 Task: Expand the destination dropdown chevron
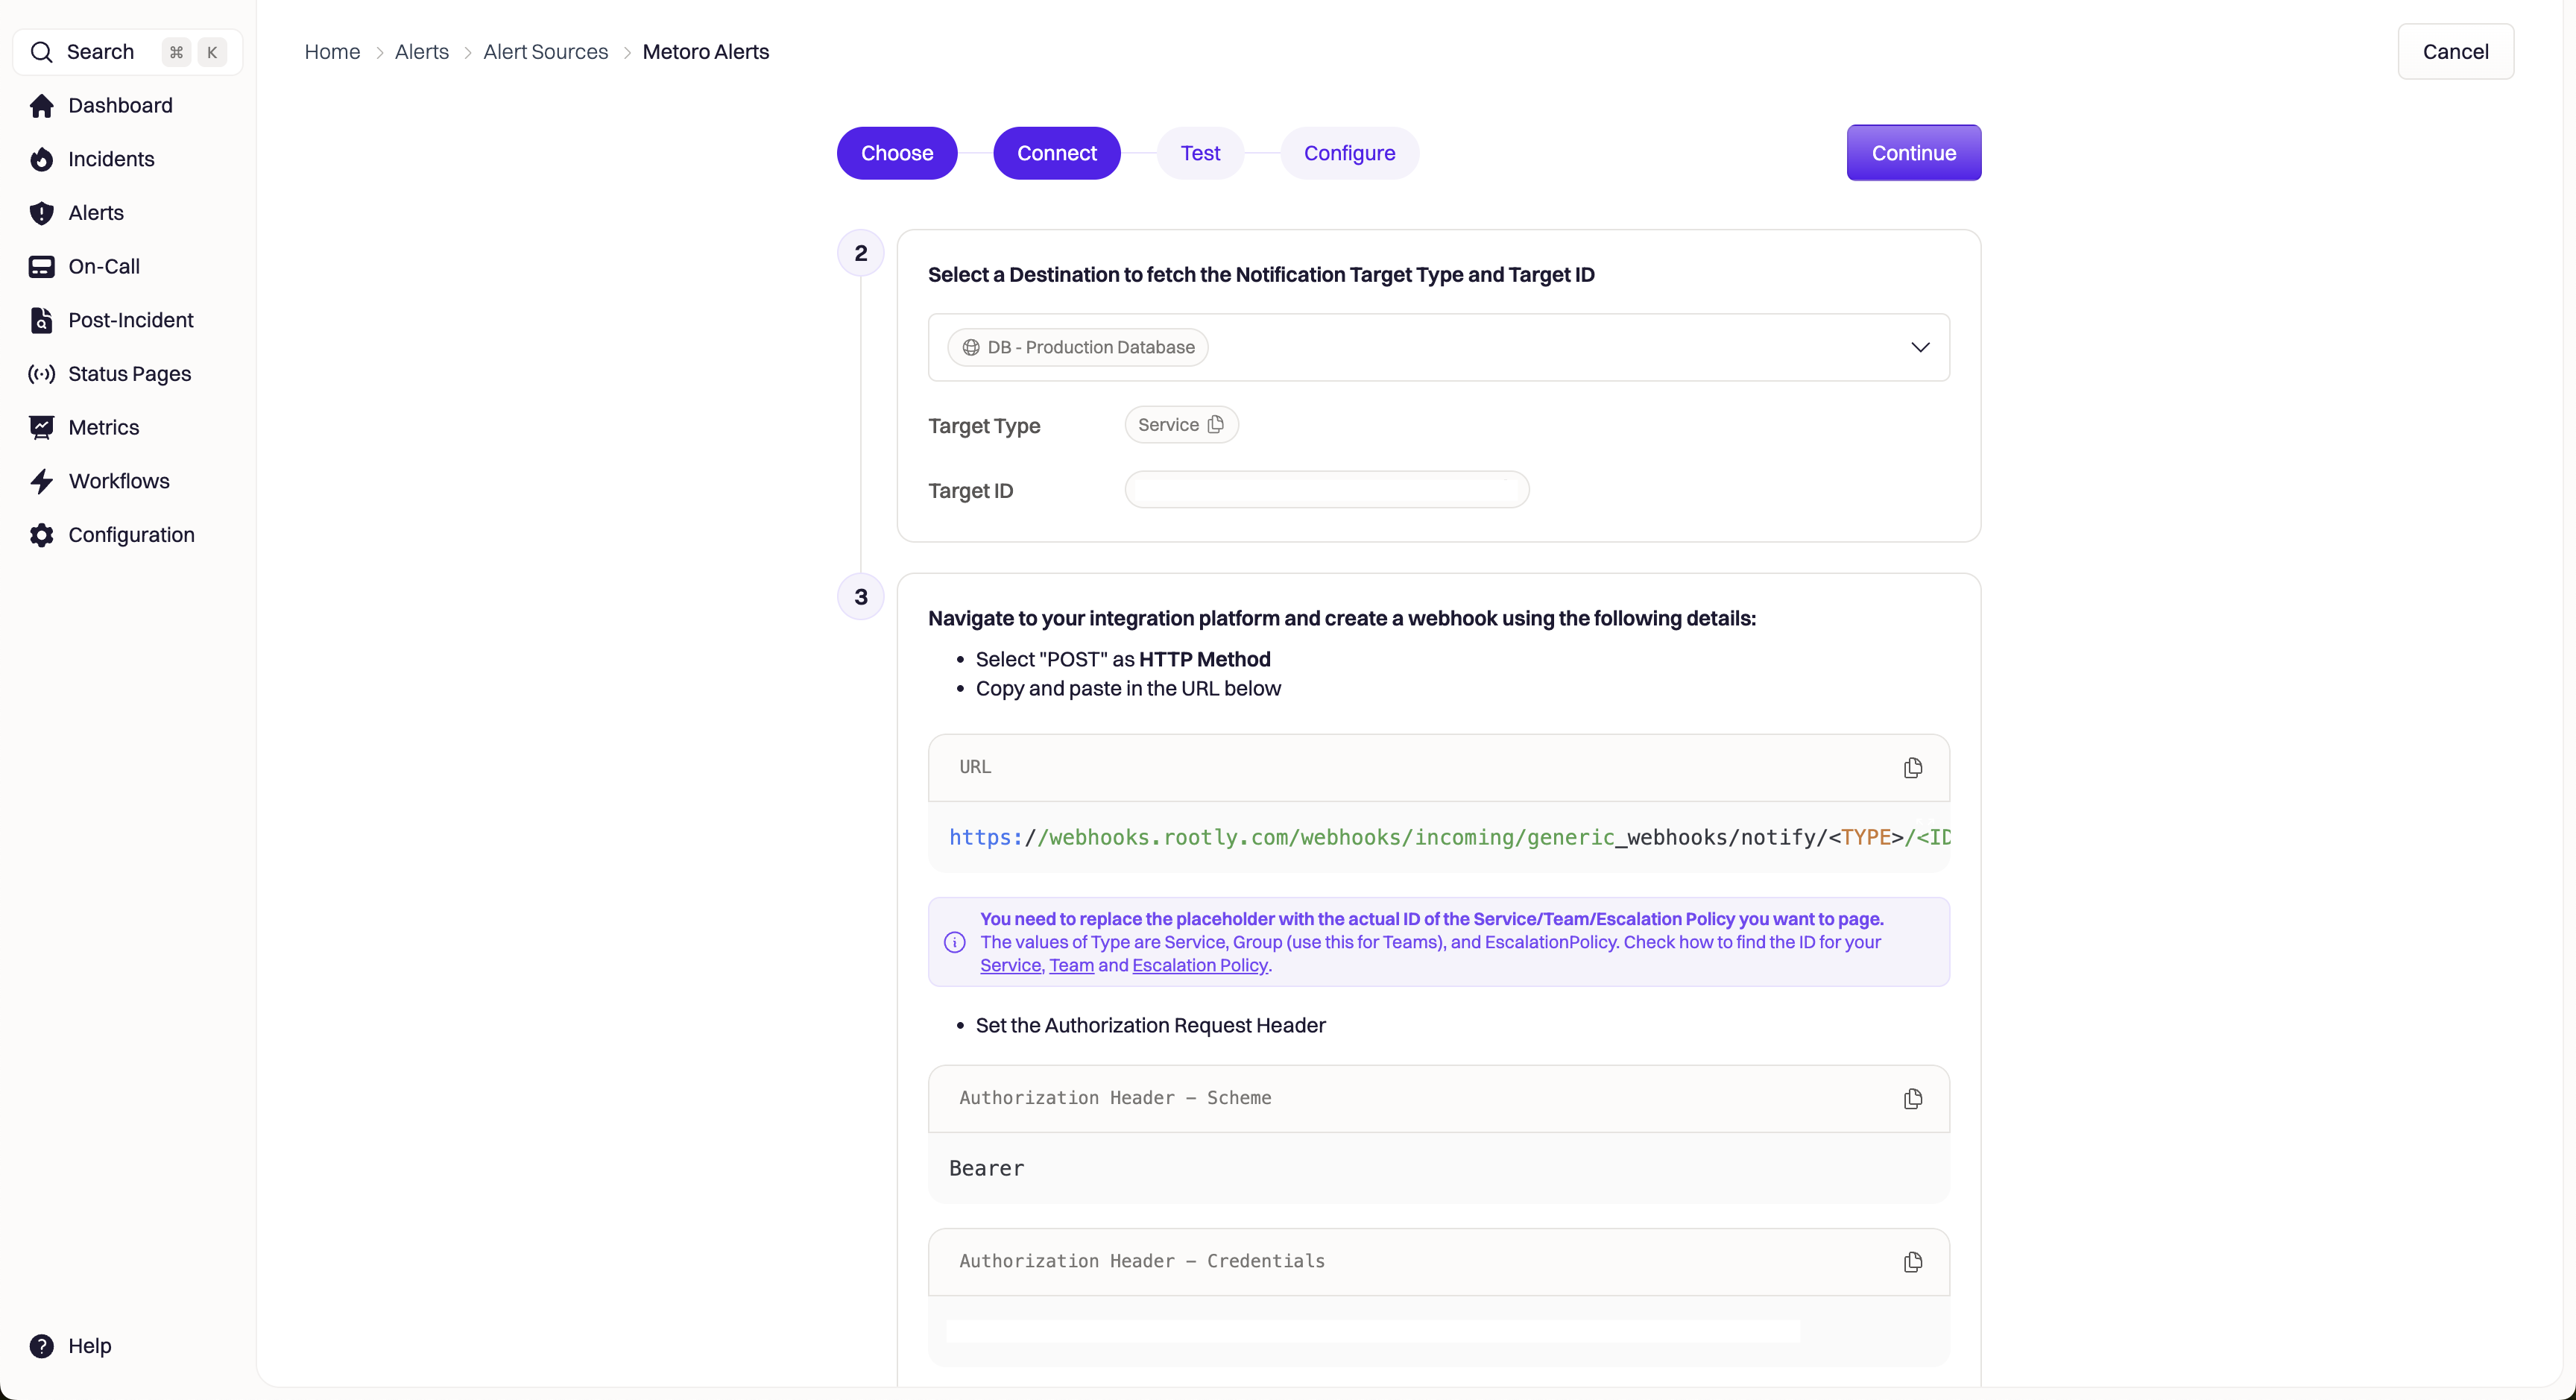(x=1919, y=347)
